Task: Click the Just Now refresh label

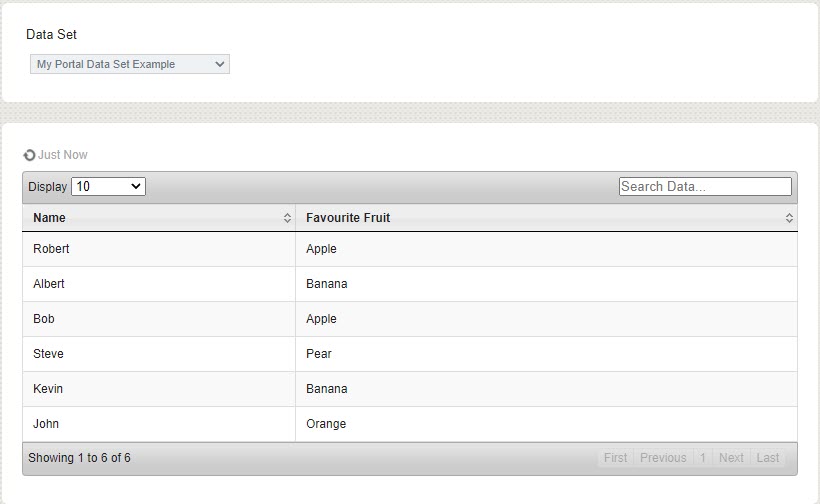Action: [63, 155]
